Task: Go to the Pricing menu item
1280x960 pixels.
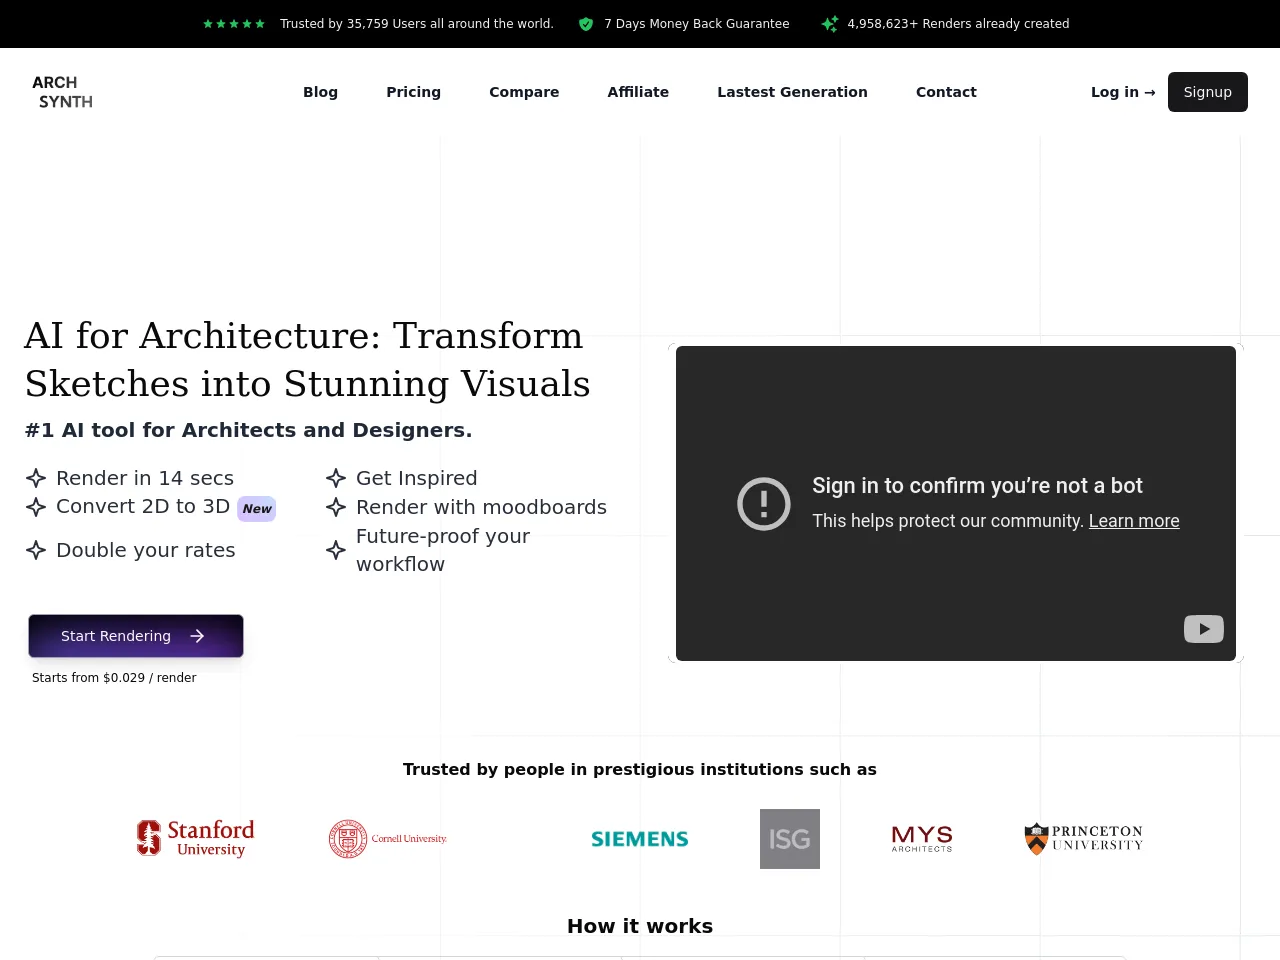Action: click(x=413, y=92)
